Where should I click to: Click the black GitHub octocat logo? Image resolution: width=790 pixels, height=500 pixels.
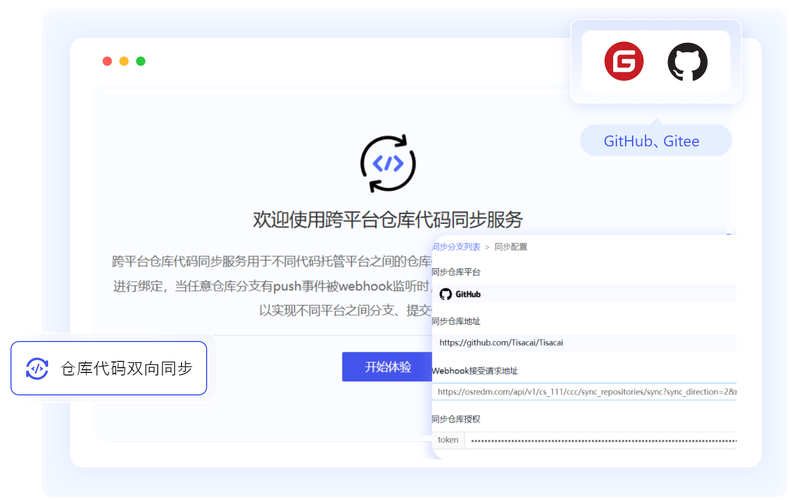tap(687, 62)
